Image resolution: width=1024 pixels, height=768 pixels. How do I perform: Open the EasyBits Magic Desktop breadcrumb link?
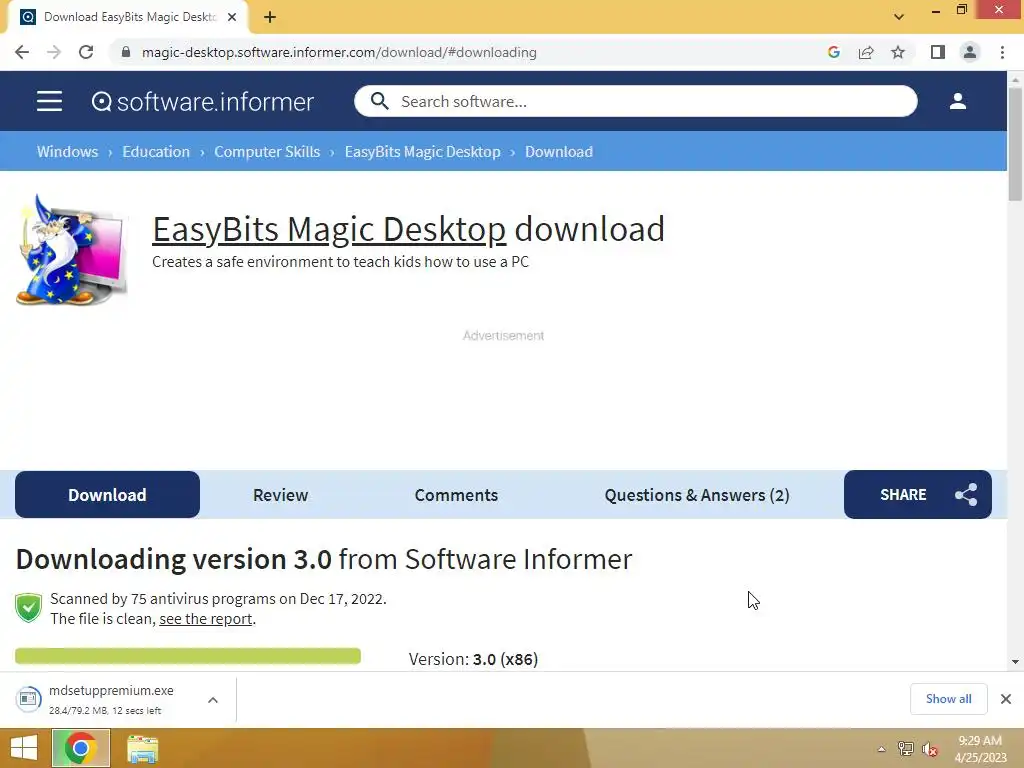coord(423,152)
